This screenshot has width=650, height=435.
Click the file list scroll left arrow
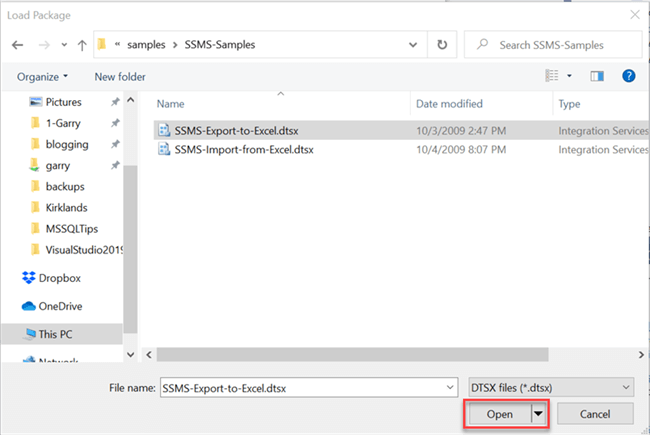click(x=149, y=355)
